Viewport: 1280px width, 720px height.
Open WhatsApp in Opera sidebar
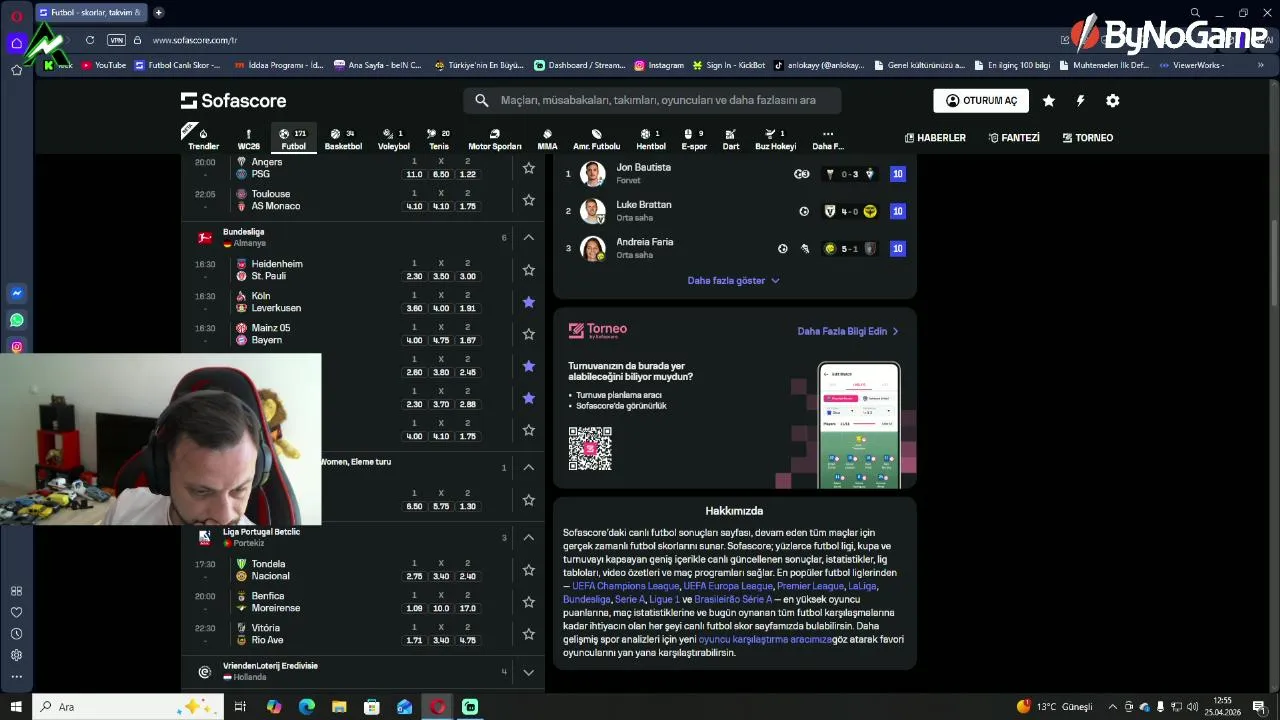coord(16,320)
